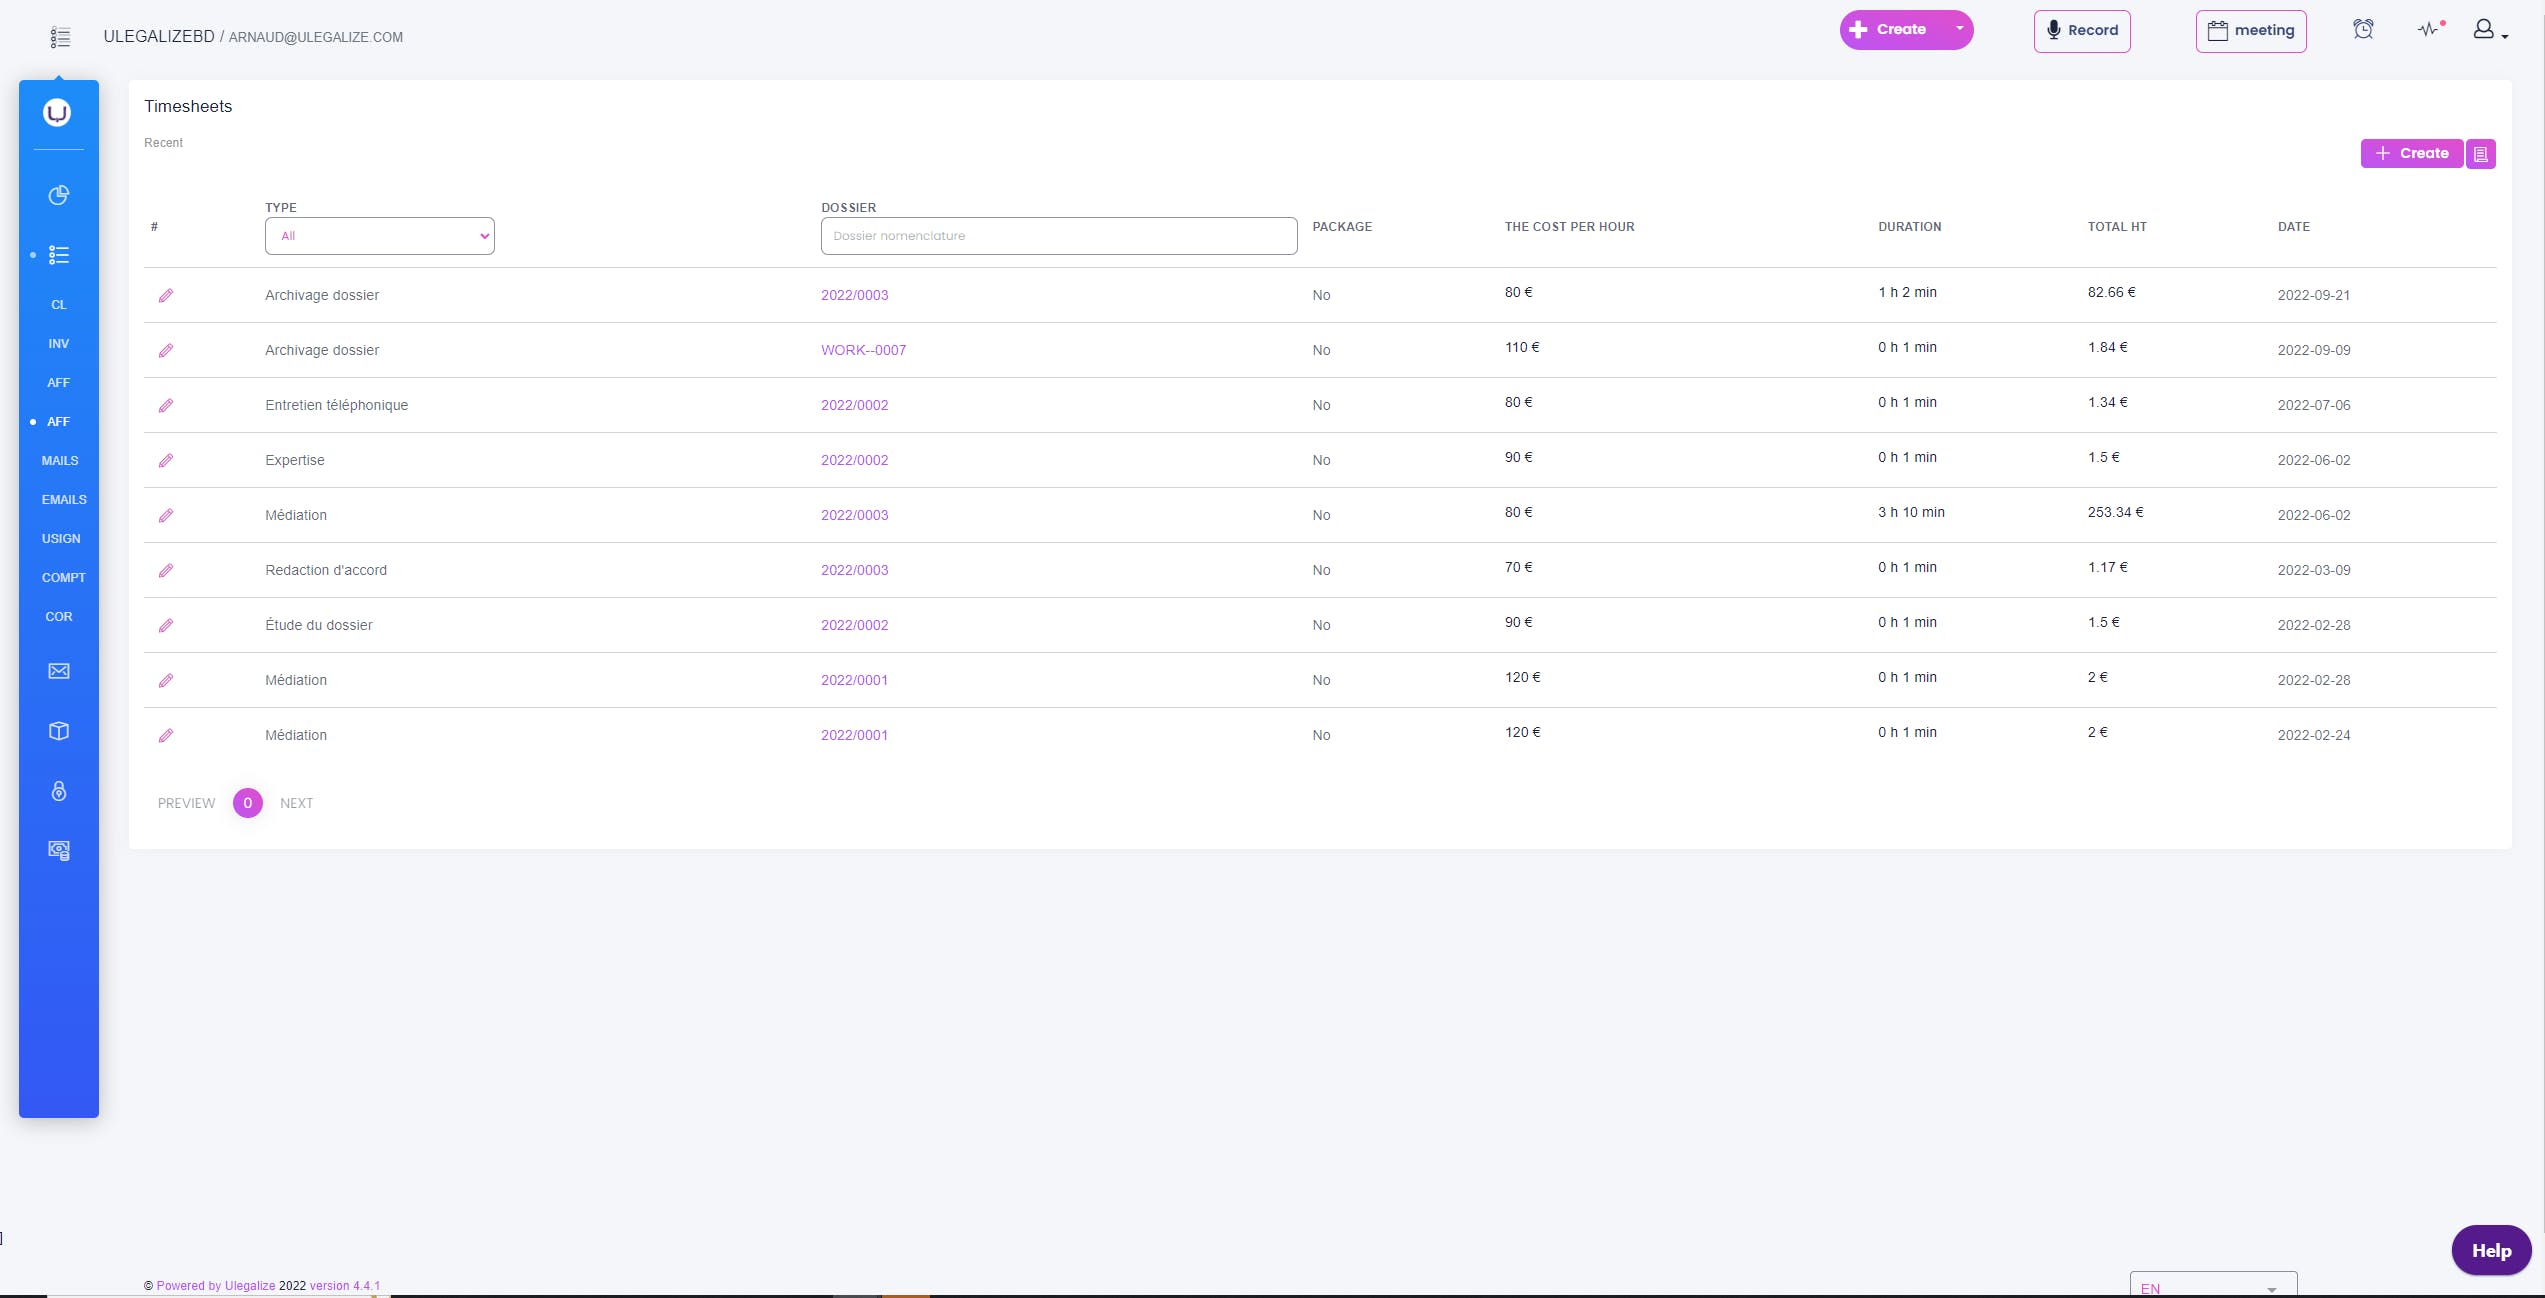
Task: Open the user account menu
Action: (2489, 31)
